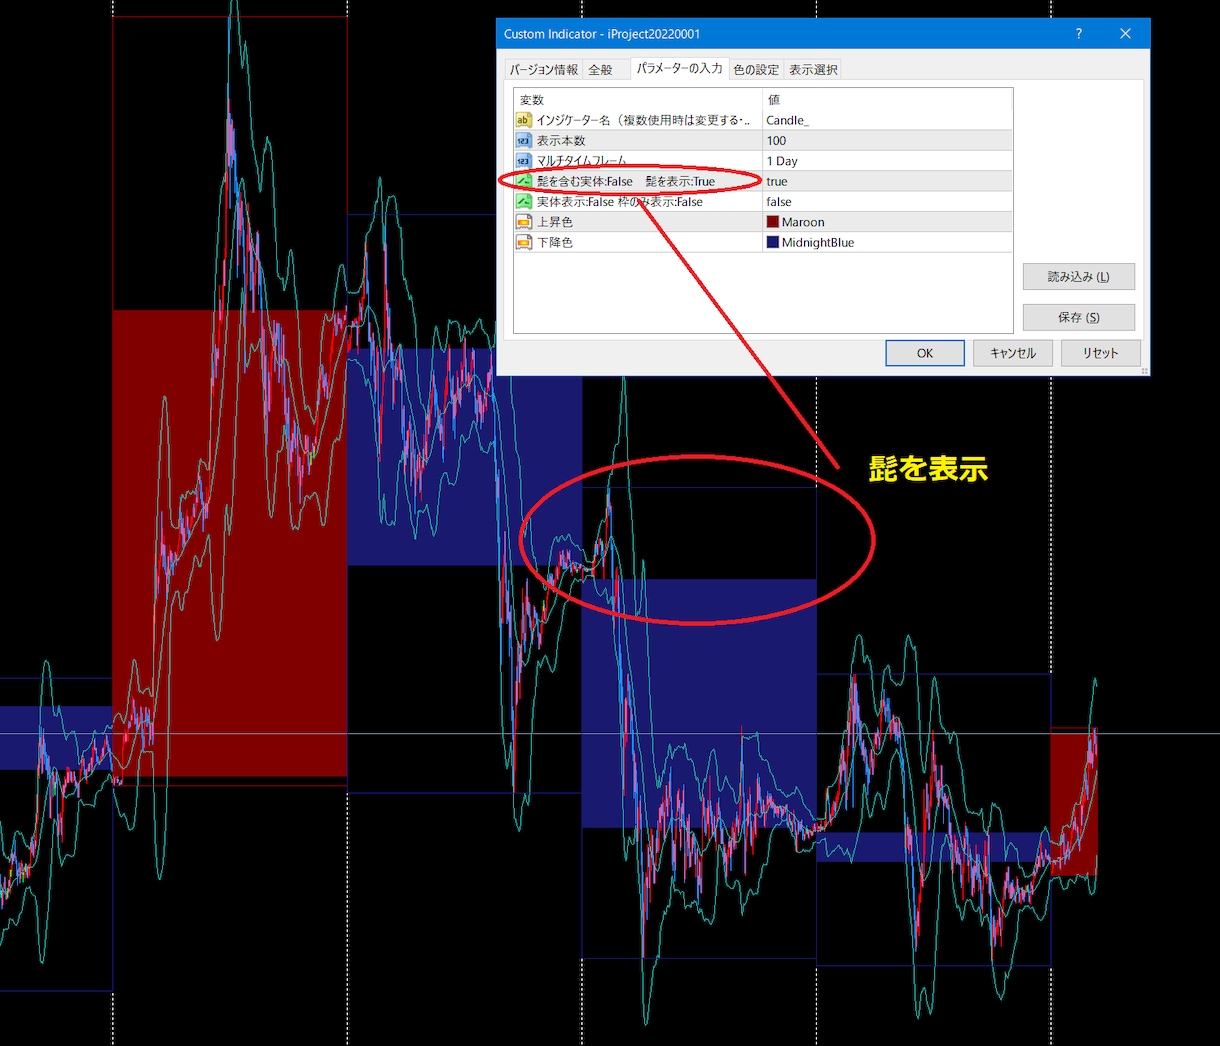Select the 上昇色 parameter label
This screenshot has height=1046, width=1220.
555,222
